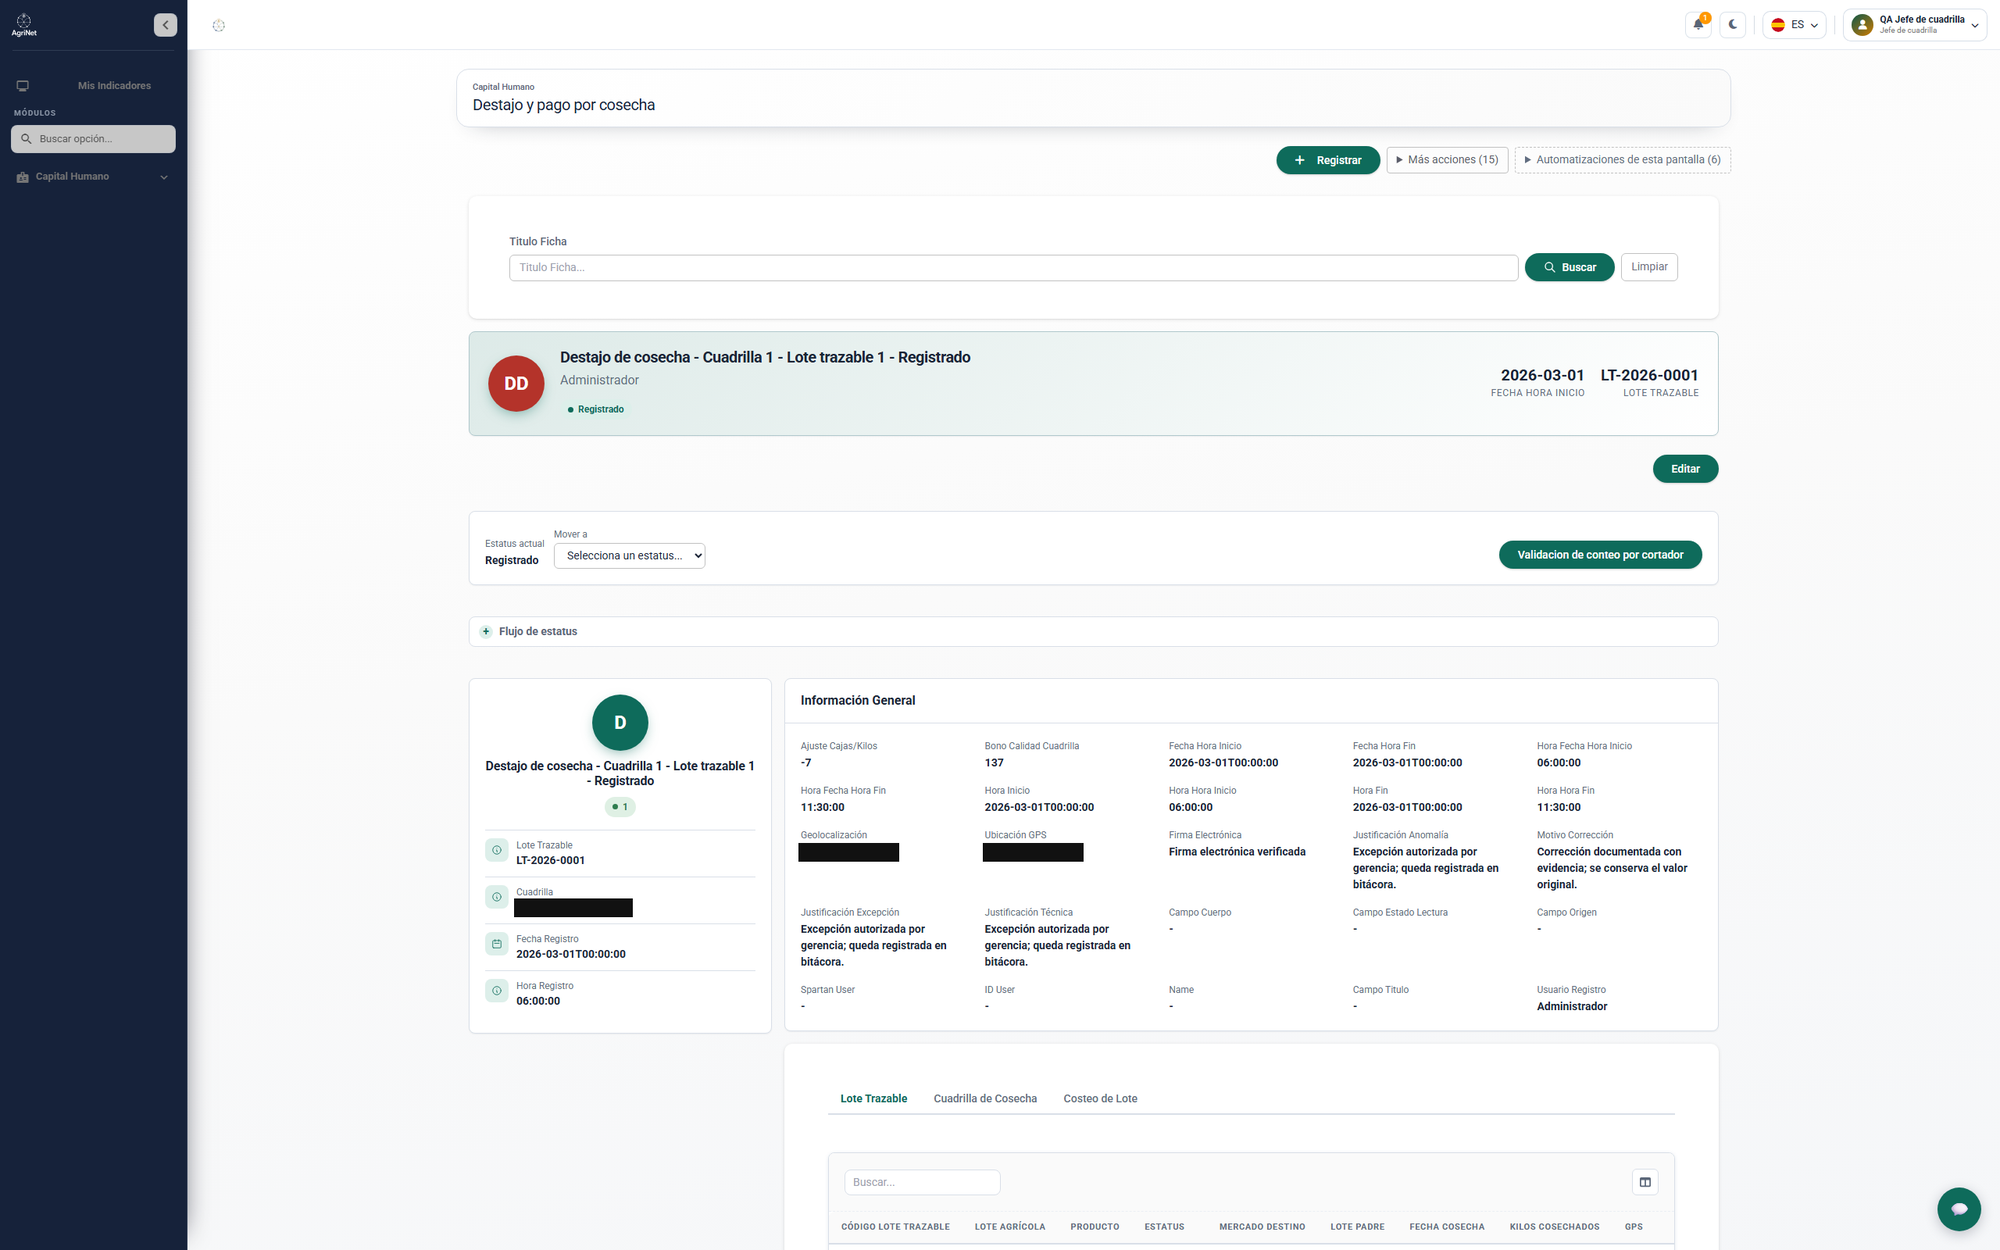Expand Más acciones (15)
2000x1250 pixels.
pyautogui.click(x=1447, y=160)
